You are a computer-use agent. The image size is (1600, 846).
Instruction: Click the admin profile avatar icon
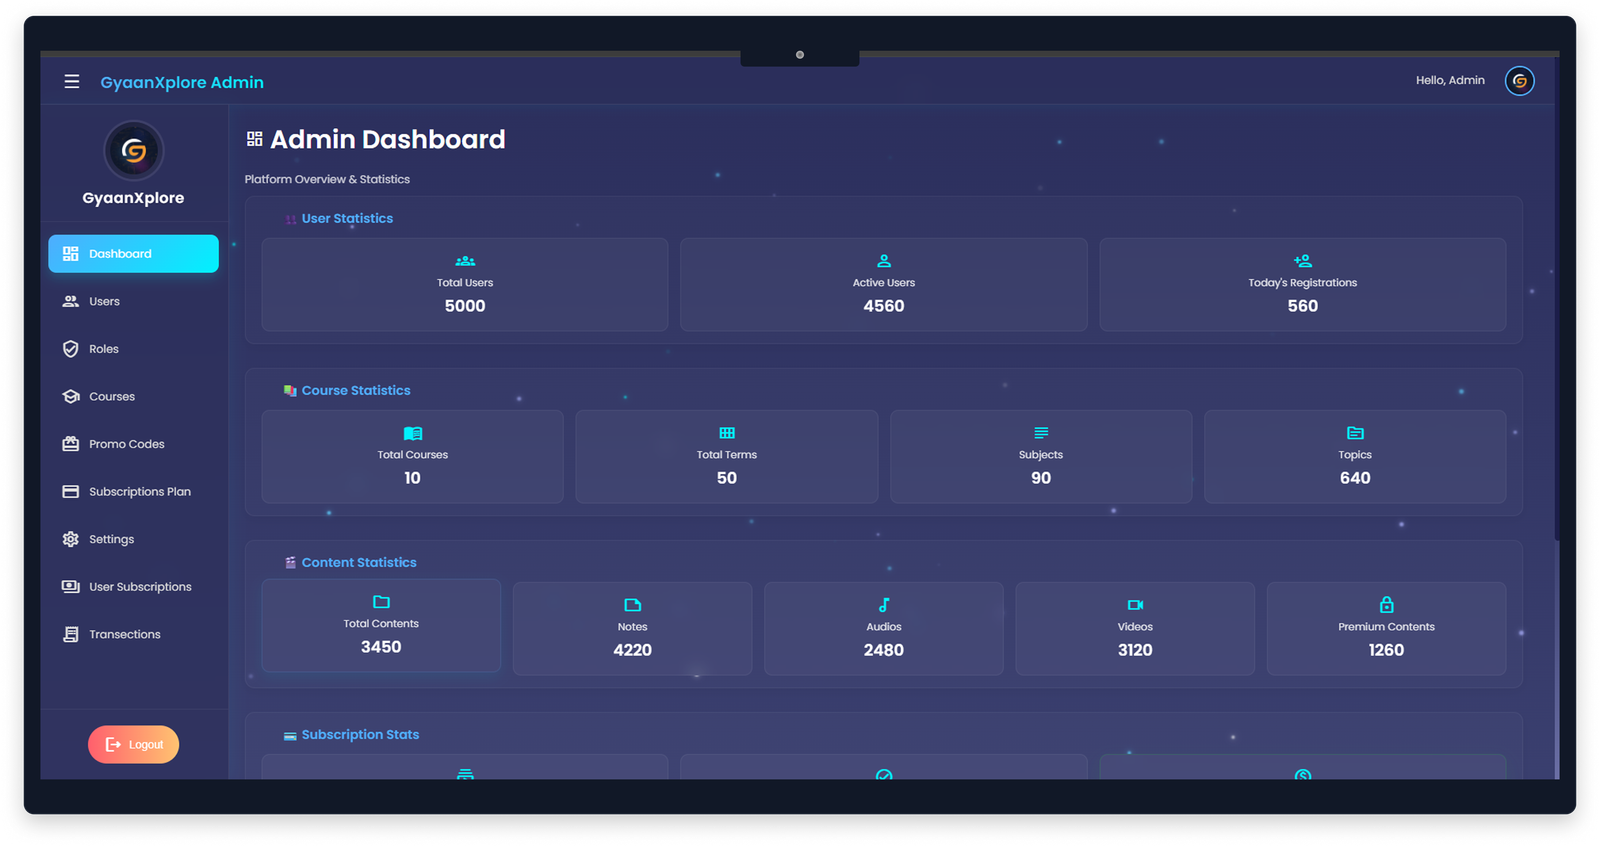pyautogui.click(x=1519, y=81)
